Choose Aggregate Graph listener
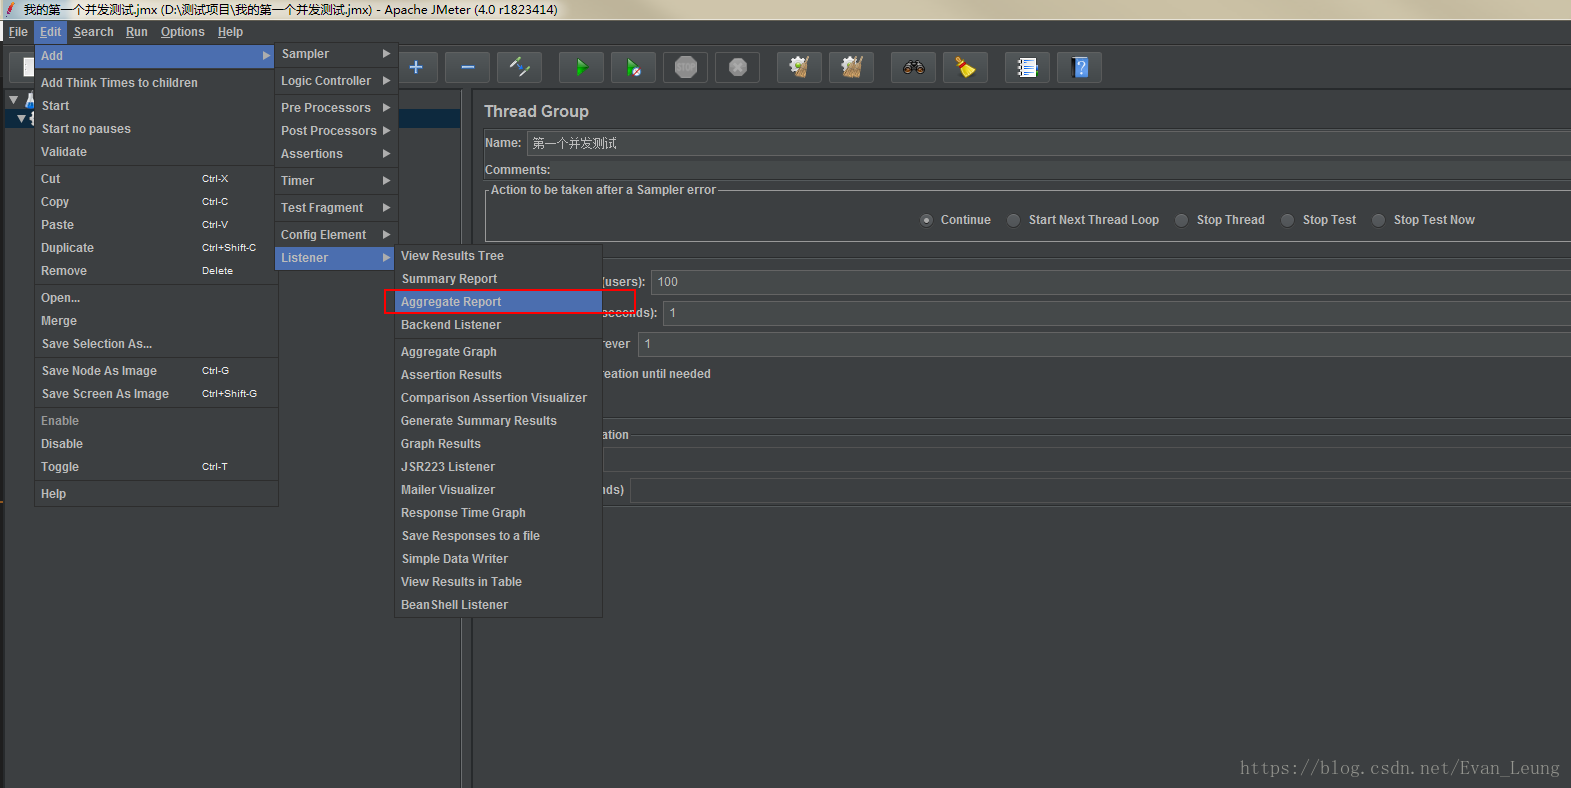Viewport: 1571px width, 788px height. coord(498,352)
